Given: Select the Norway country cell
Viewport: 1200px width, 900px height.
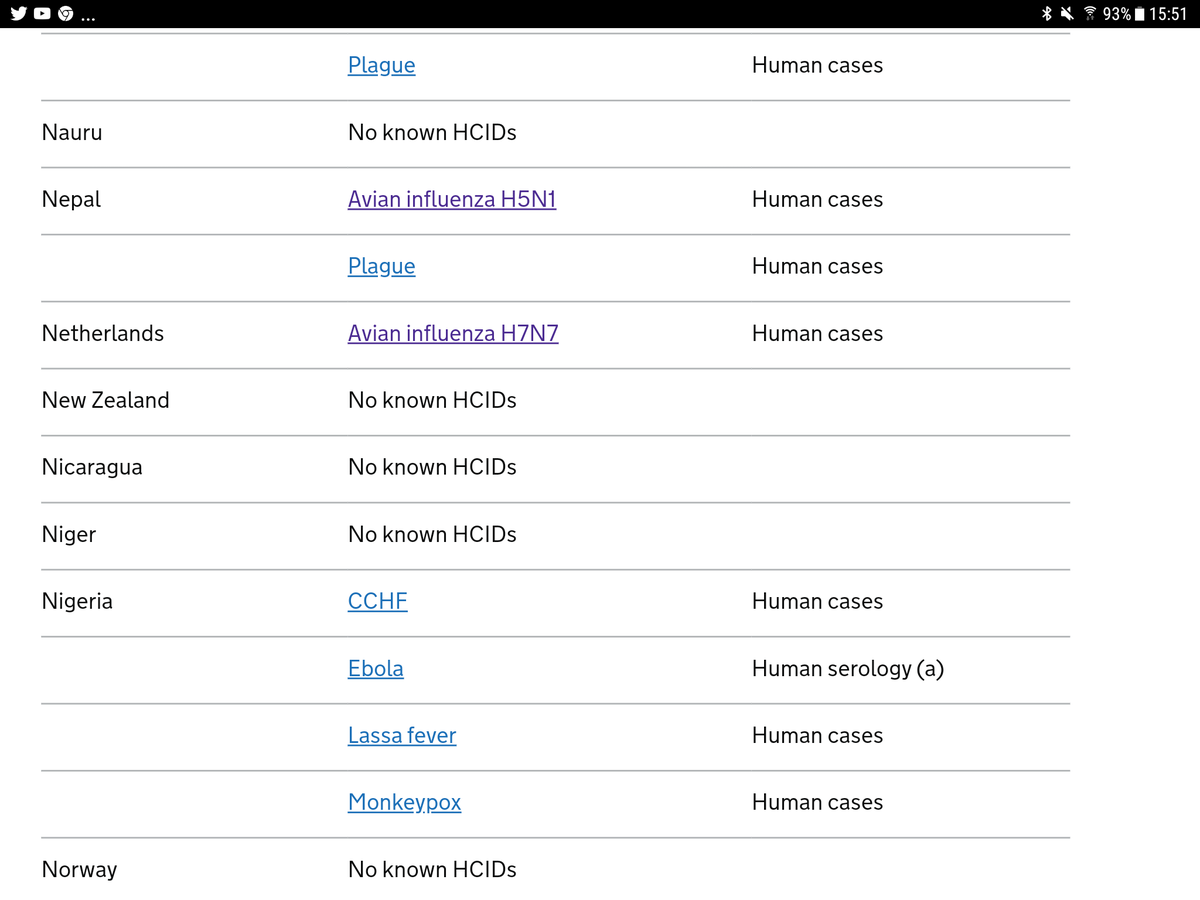Looking at the screenshot, I should point(79,869).
